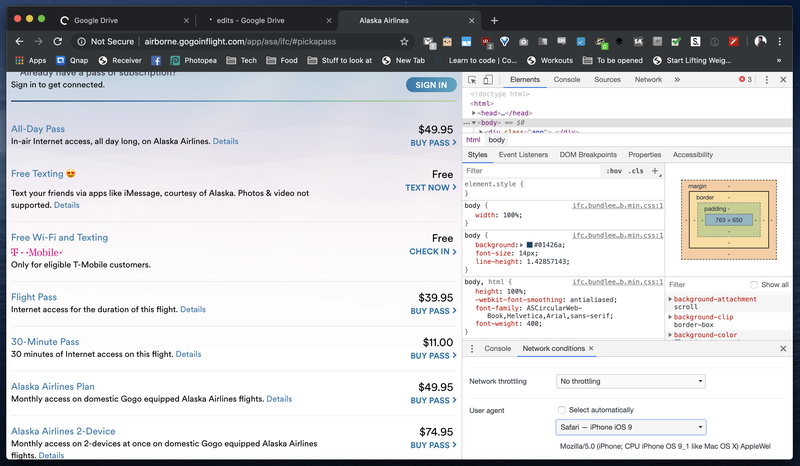
Task: Click the Apps grid bookmark shortcut
Action: 31,60
